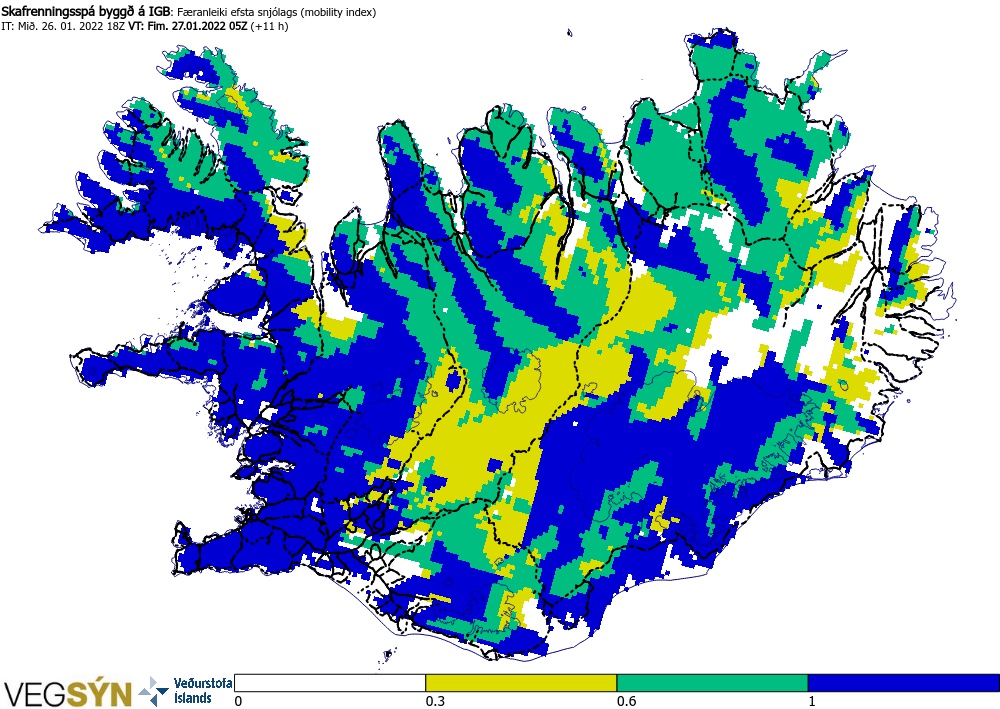
Task: Select the white legend color segment
Action: [x=330, y=683]
